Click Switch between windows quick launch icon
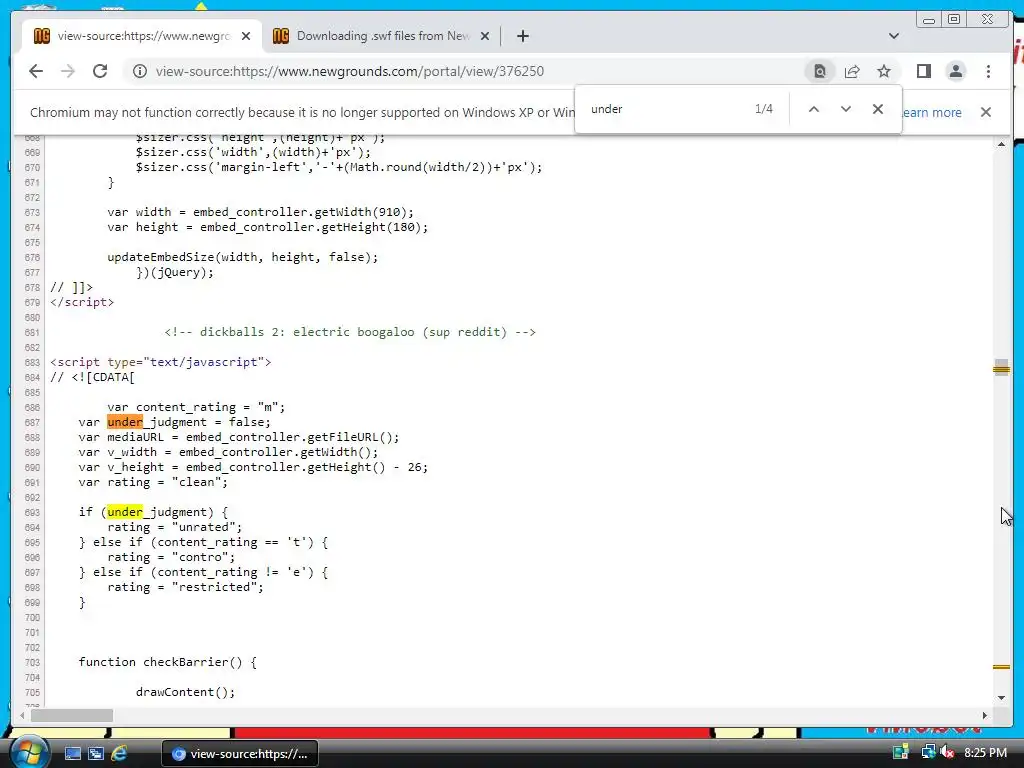The image size is (1024, 768). (96, 754)
